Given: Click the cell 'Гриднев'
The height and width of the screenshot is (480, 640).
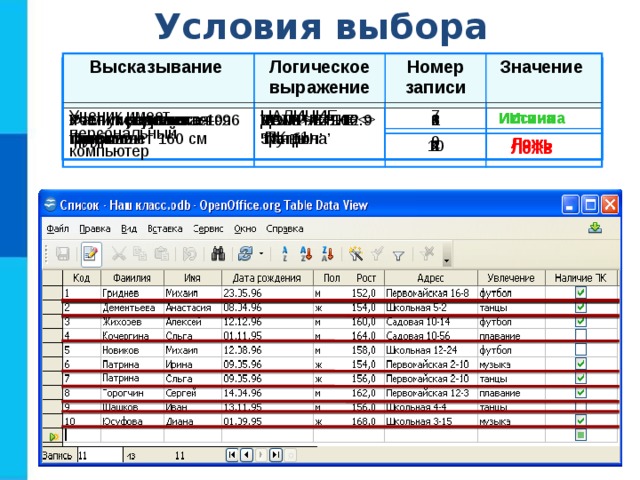Looking at the screenshot, I should 132,293.
